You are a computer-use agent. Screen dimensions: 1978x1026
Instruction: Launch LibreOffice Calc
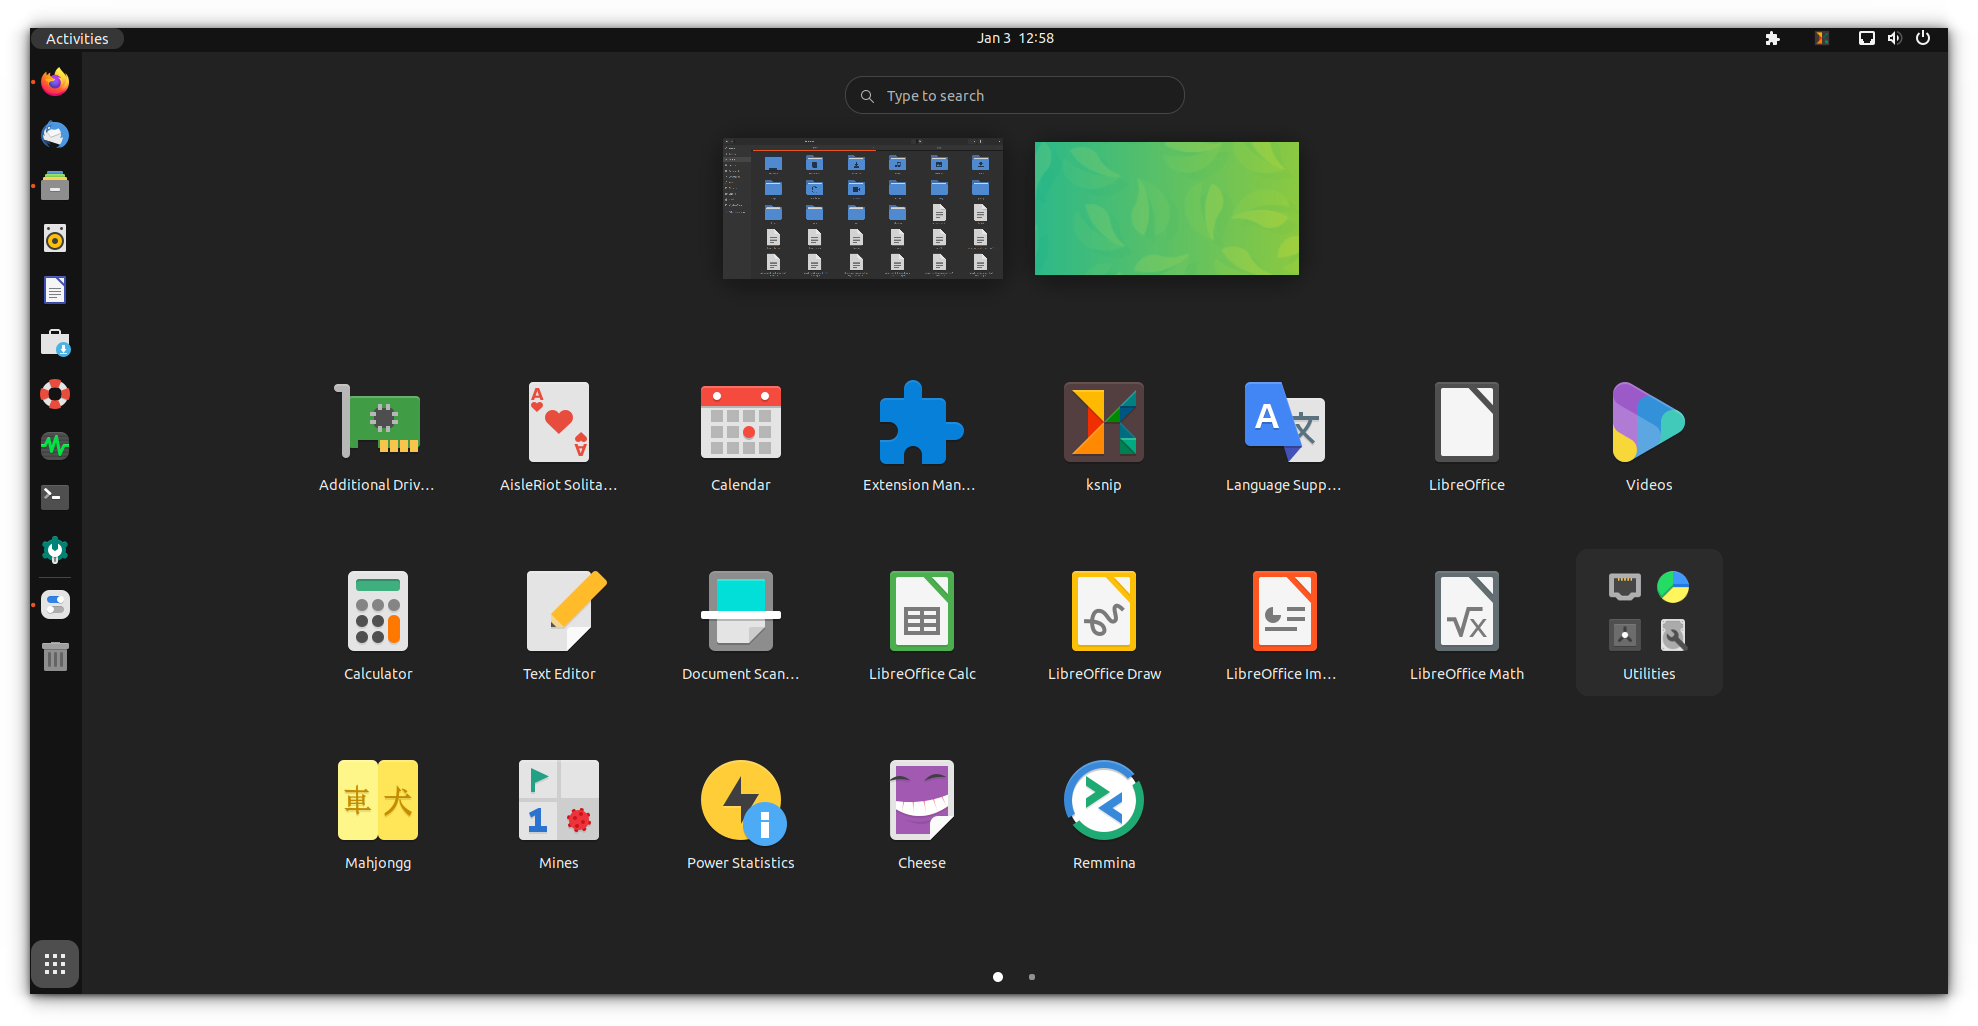[921, 610]
